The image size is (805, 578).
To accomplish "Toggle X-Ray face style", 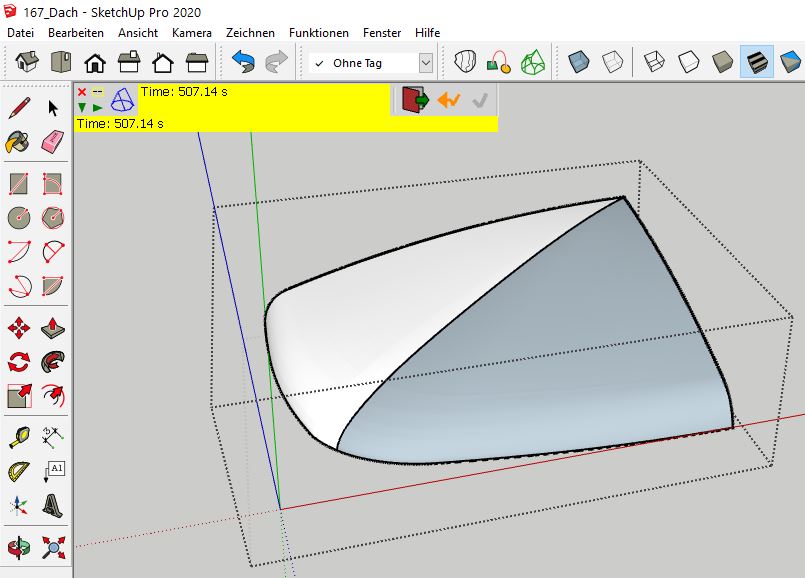I will click(x=579, y=63).
